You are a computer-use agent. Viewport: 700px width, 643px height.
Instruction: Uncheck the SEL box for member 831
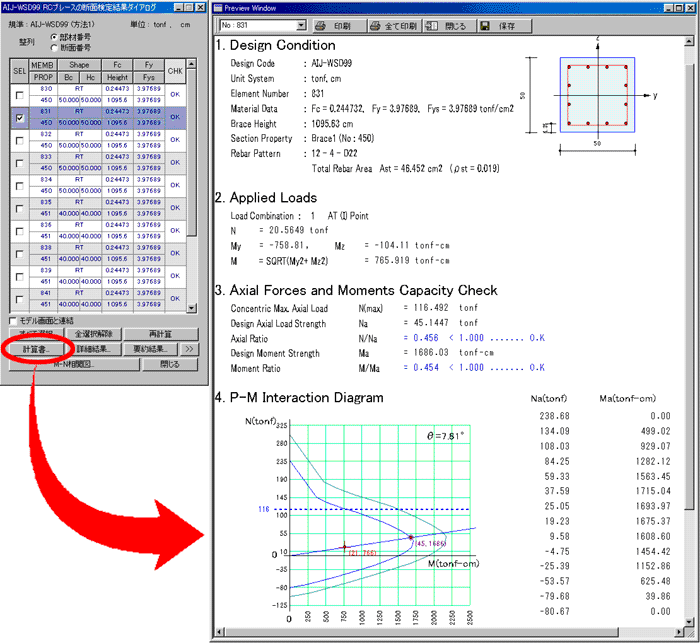tap(19, 118)
